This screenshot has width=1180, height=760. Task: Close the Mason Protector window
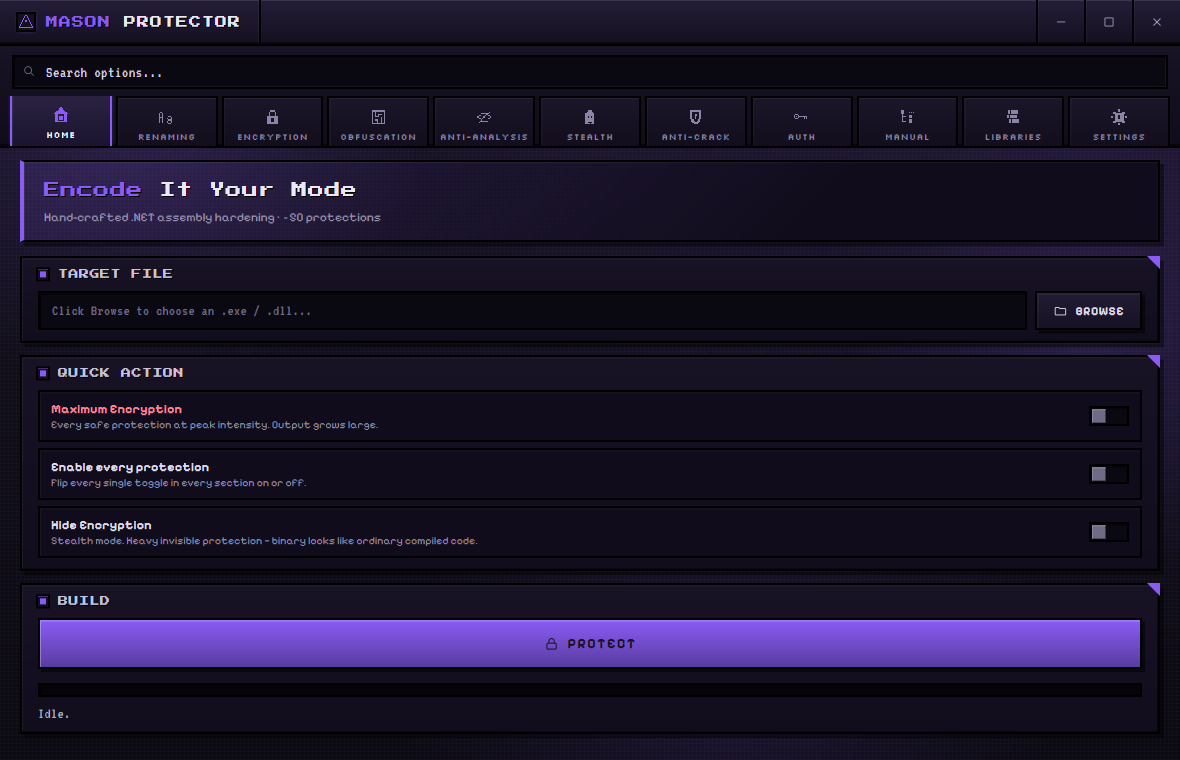point(1157,22)
